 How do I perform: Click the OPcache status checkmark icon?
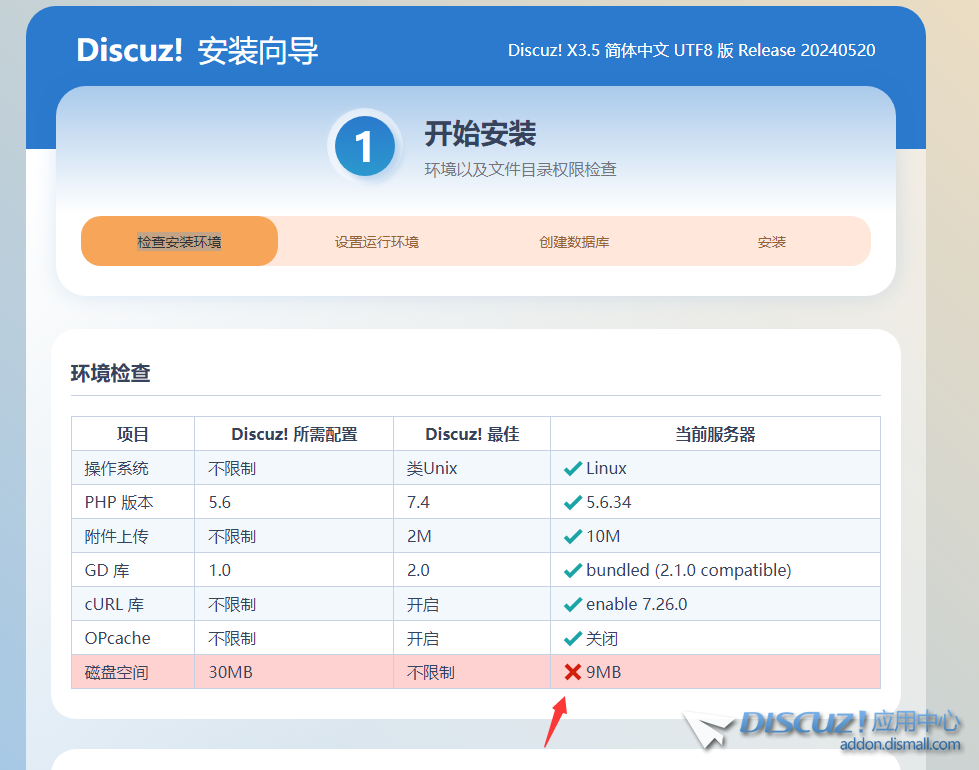(x=573, y=638)
